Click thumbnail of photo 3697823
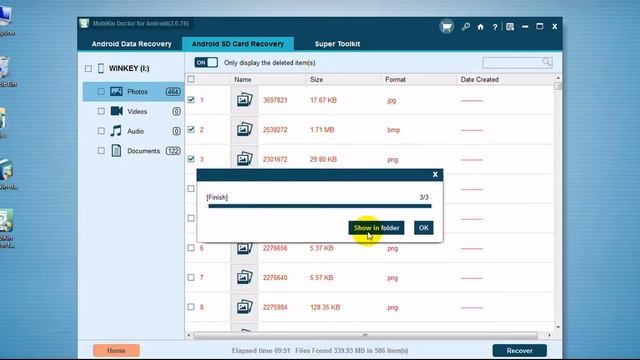The height and width of the screenshot is (360, 640). [244, 100]
